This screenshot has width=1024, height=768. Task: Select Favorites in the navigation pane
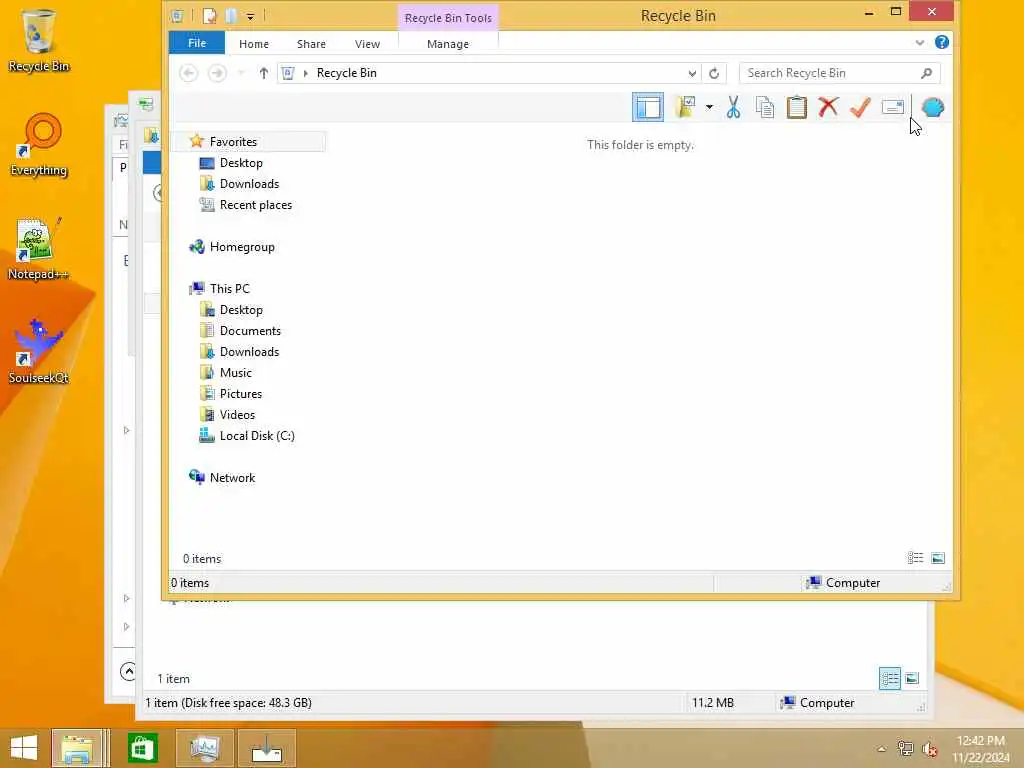pos(233,142)
